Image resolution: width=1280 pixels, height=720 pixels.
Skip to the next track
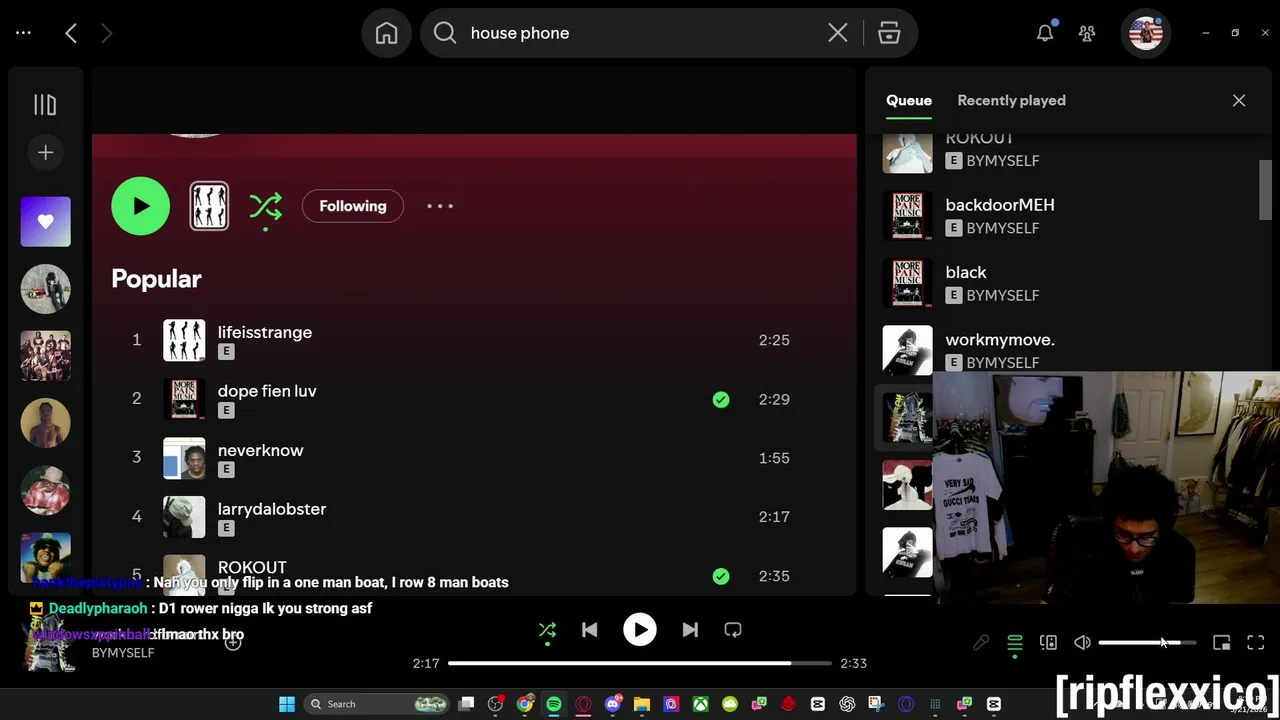pyautogui.click(x=690, y=630)
